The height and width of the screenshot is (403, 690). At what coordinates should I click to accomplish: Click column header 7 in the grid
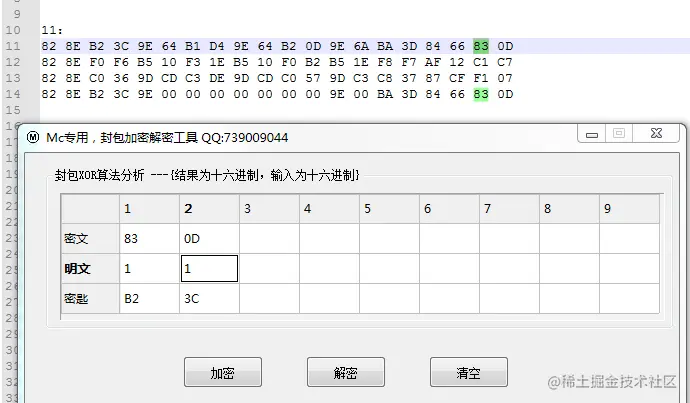pyautogui.click(x=509, y=209)
